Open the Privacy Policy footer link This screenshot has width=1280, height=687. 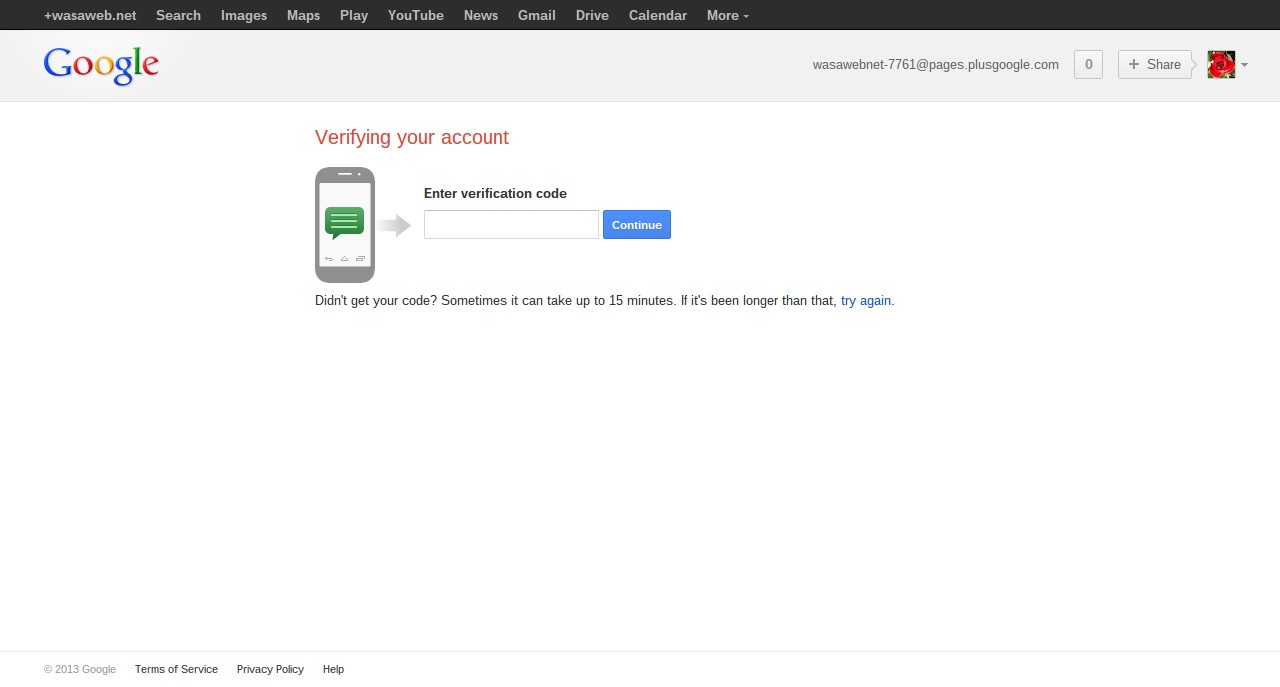coord(270,669)
